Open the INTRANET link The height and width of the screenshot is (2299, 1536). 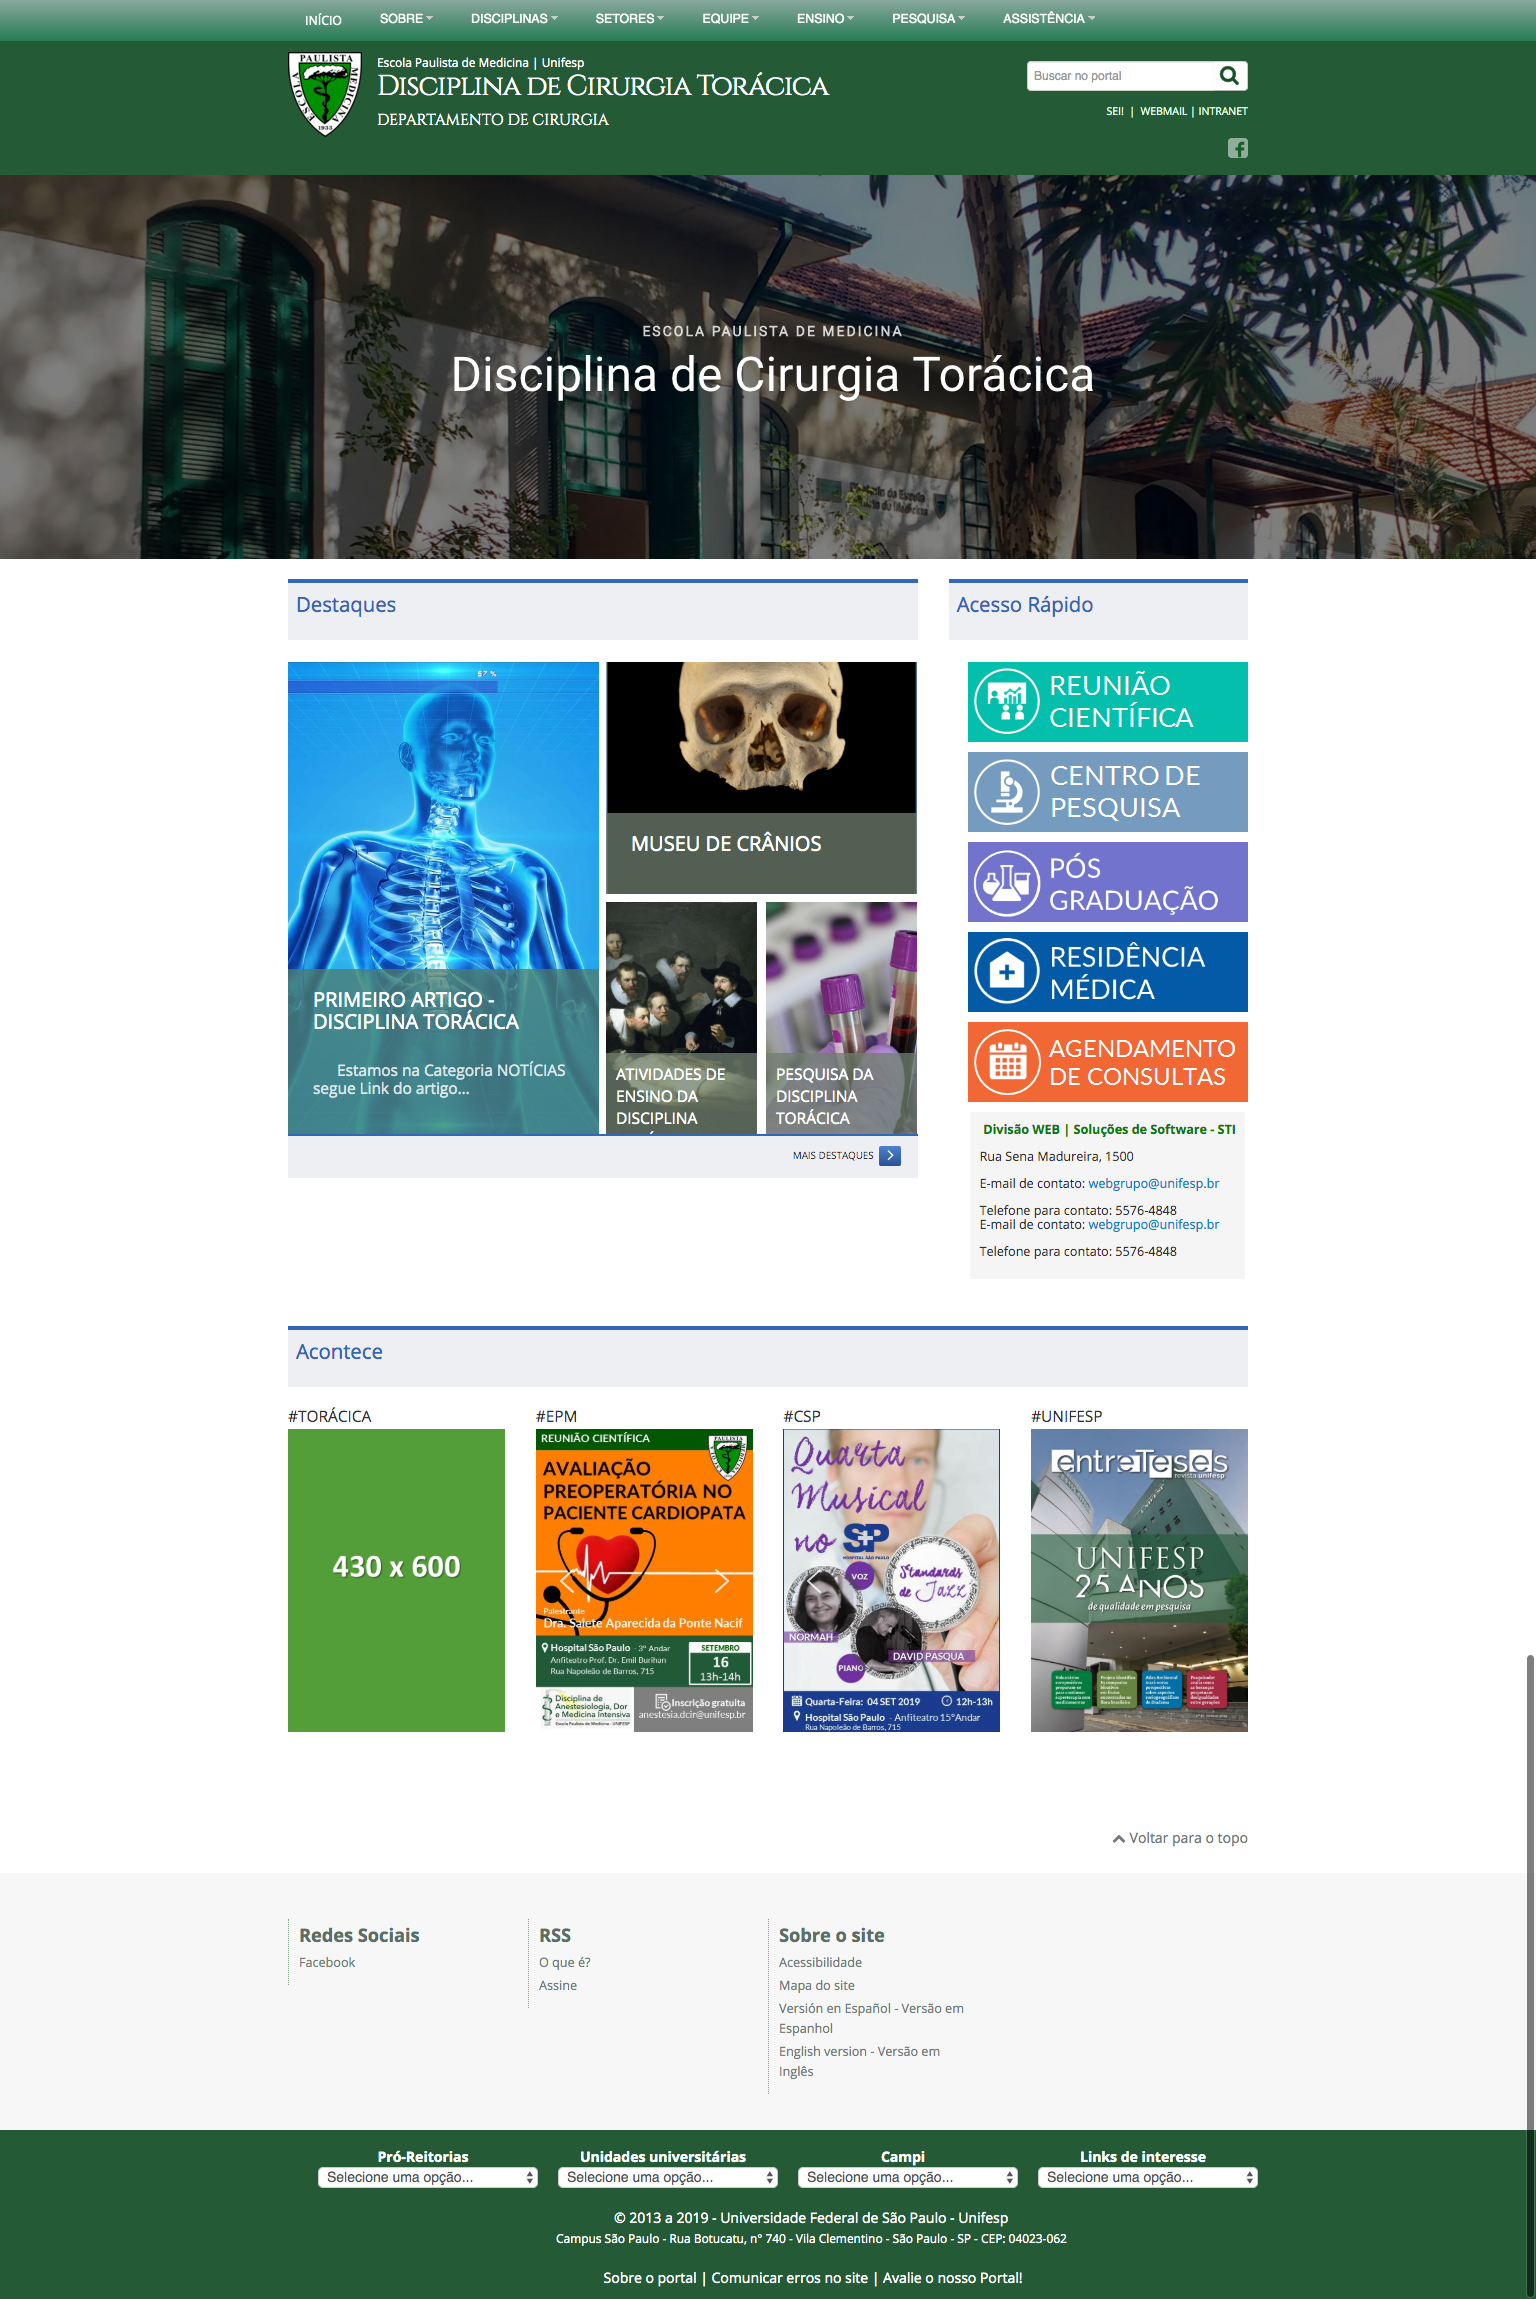pyautogui.click(x=1223, y=112)
